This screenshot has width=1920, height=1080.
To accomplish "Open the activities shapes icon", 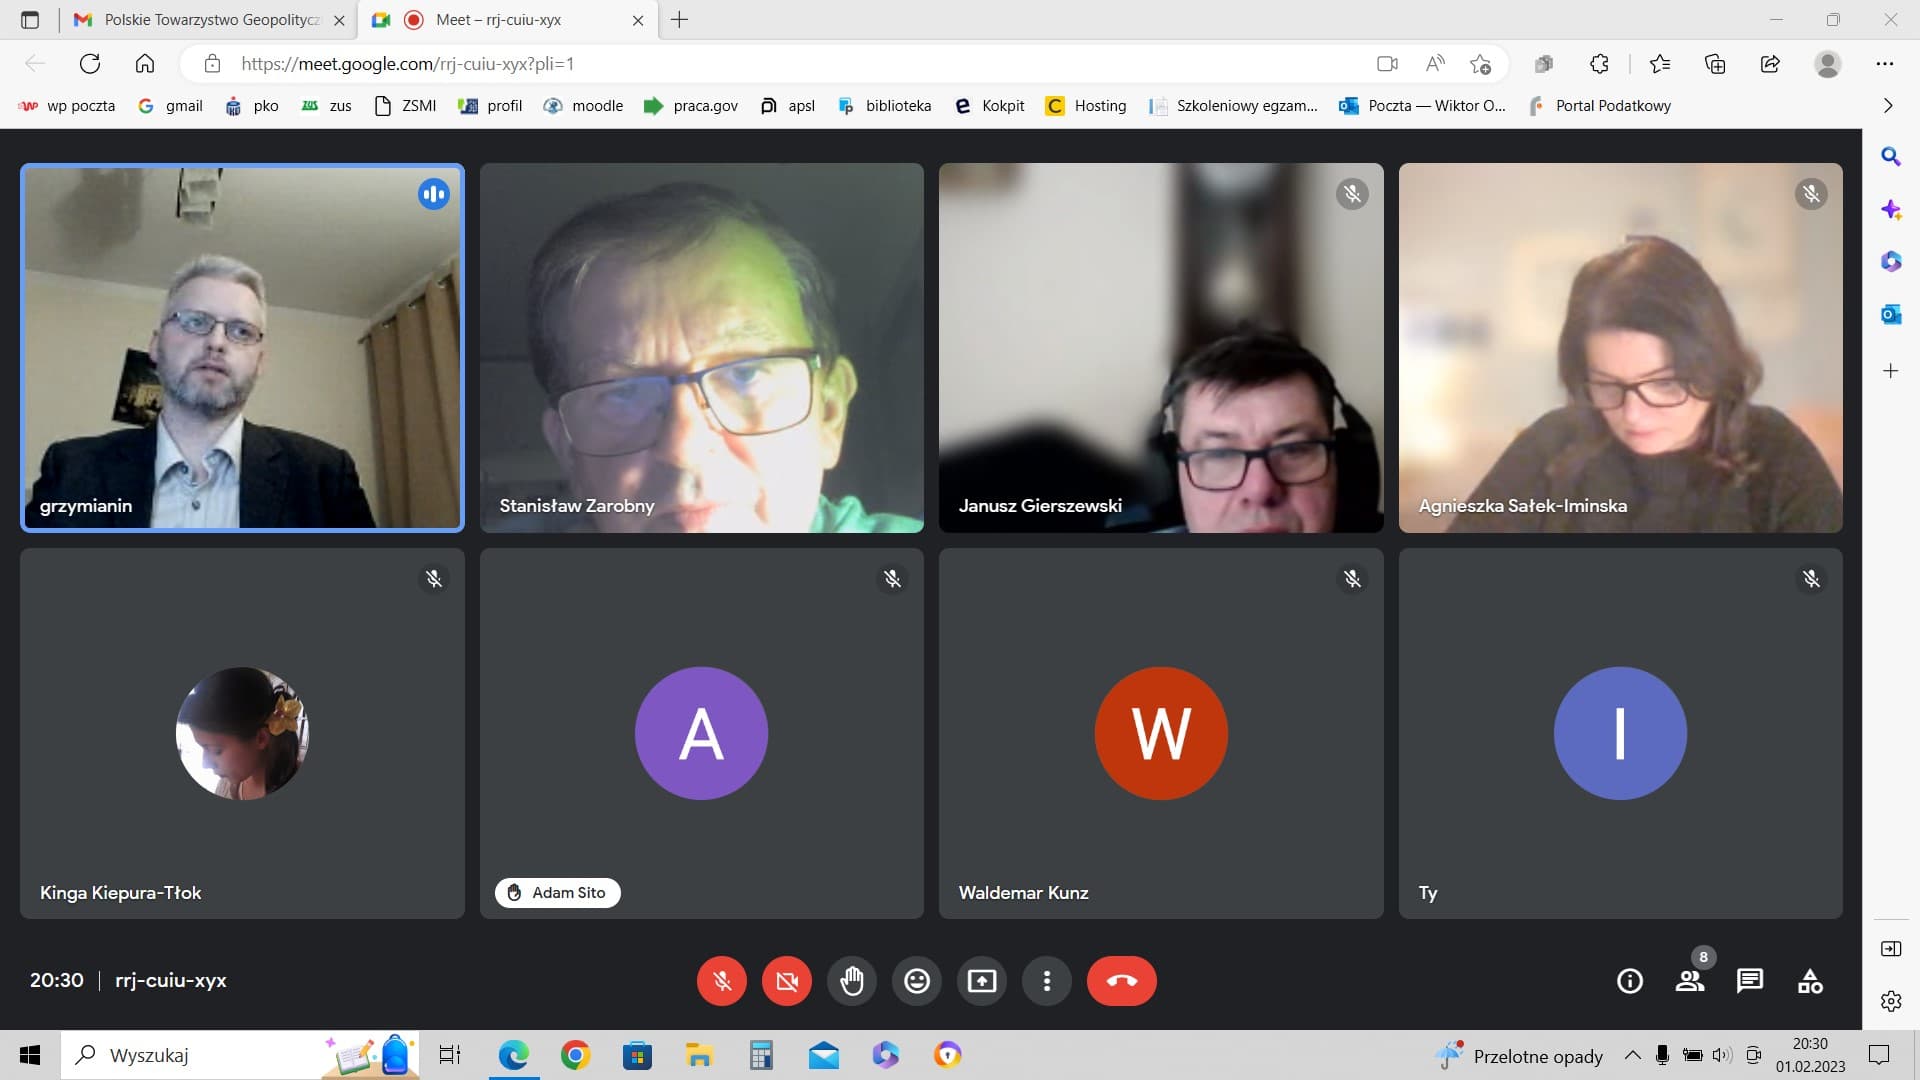I will 1810,981.
